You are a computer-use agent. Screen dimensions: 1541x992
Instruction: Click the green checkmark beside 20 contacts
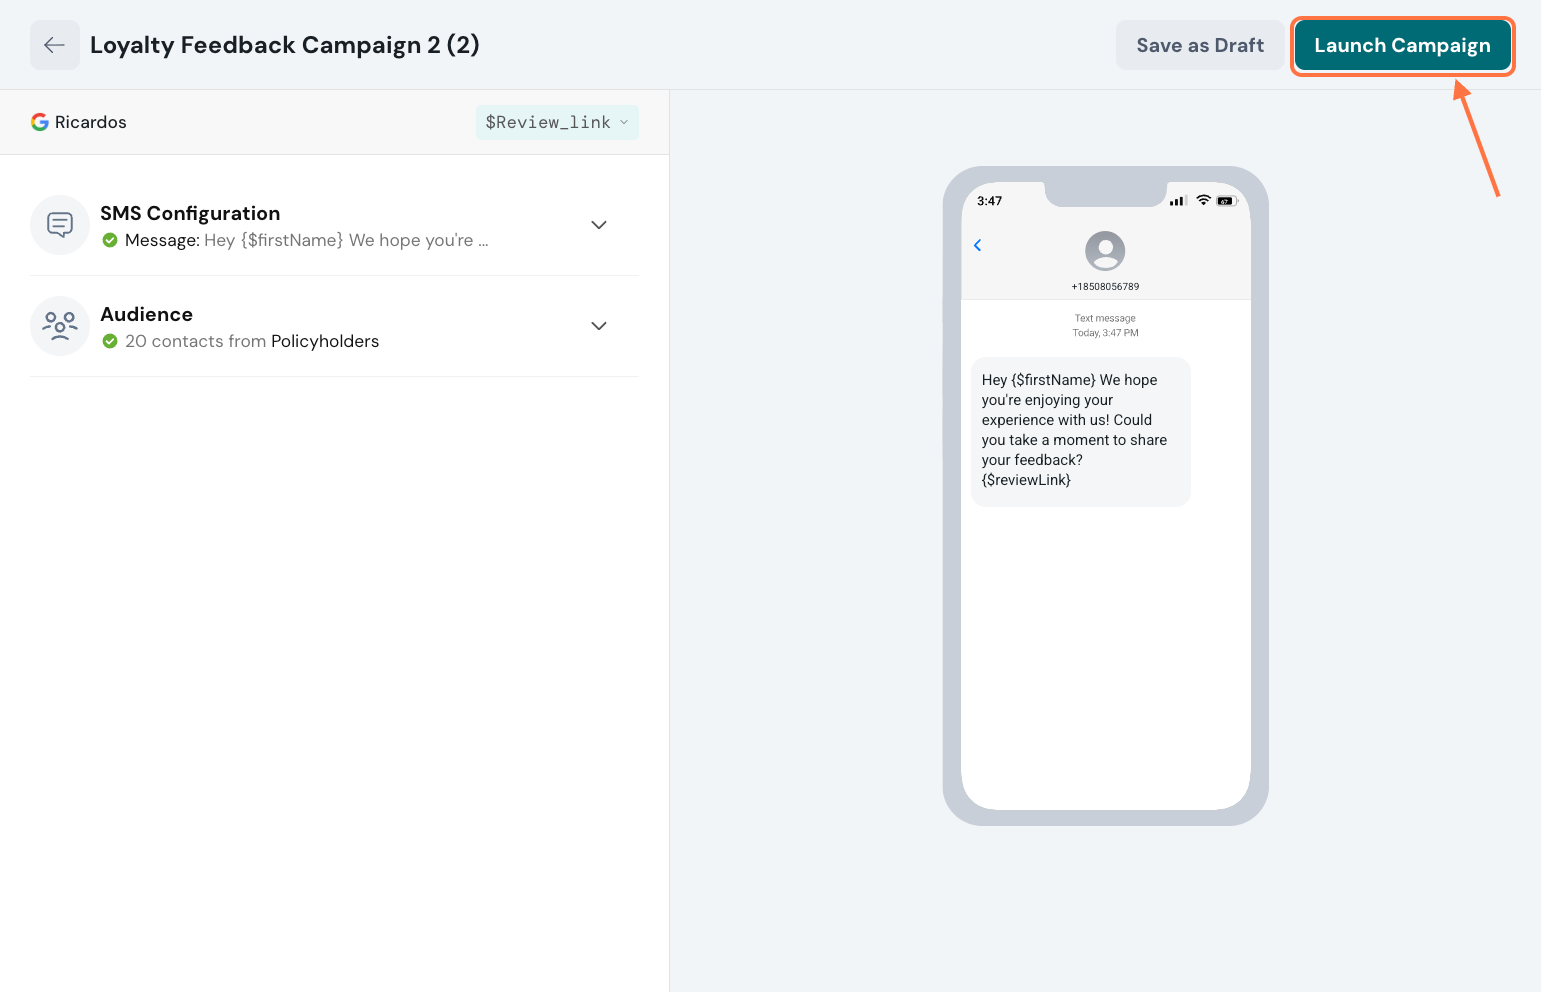(110, 341)
